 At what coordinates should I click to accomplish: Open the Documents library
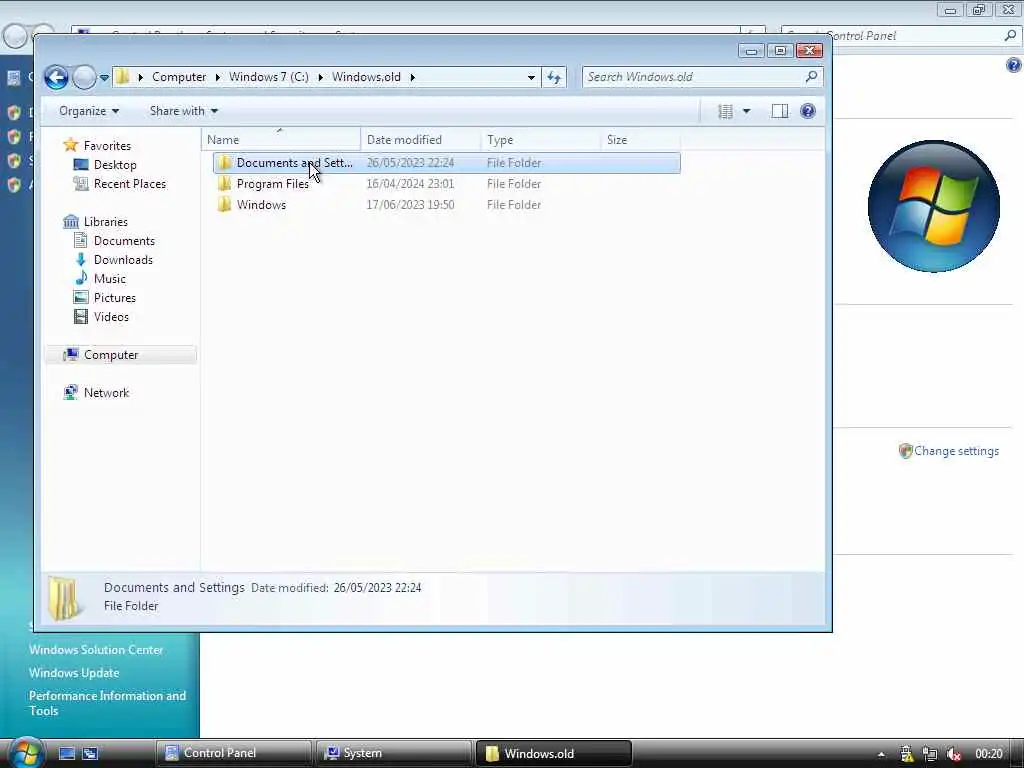pos(124,240)
